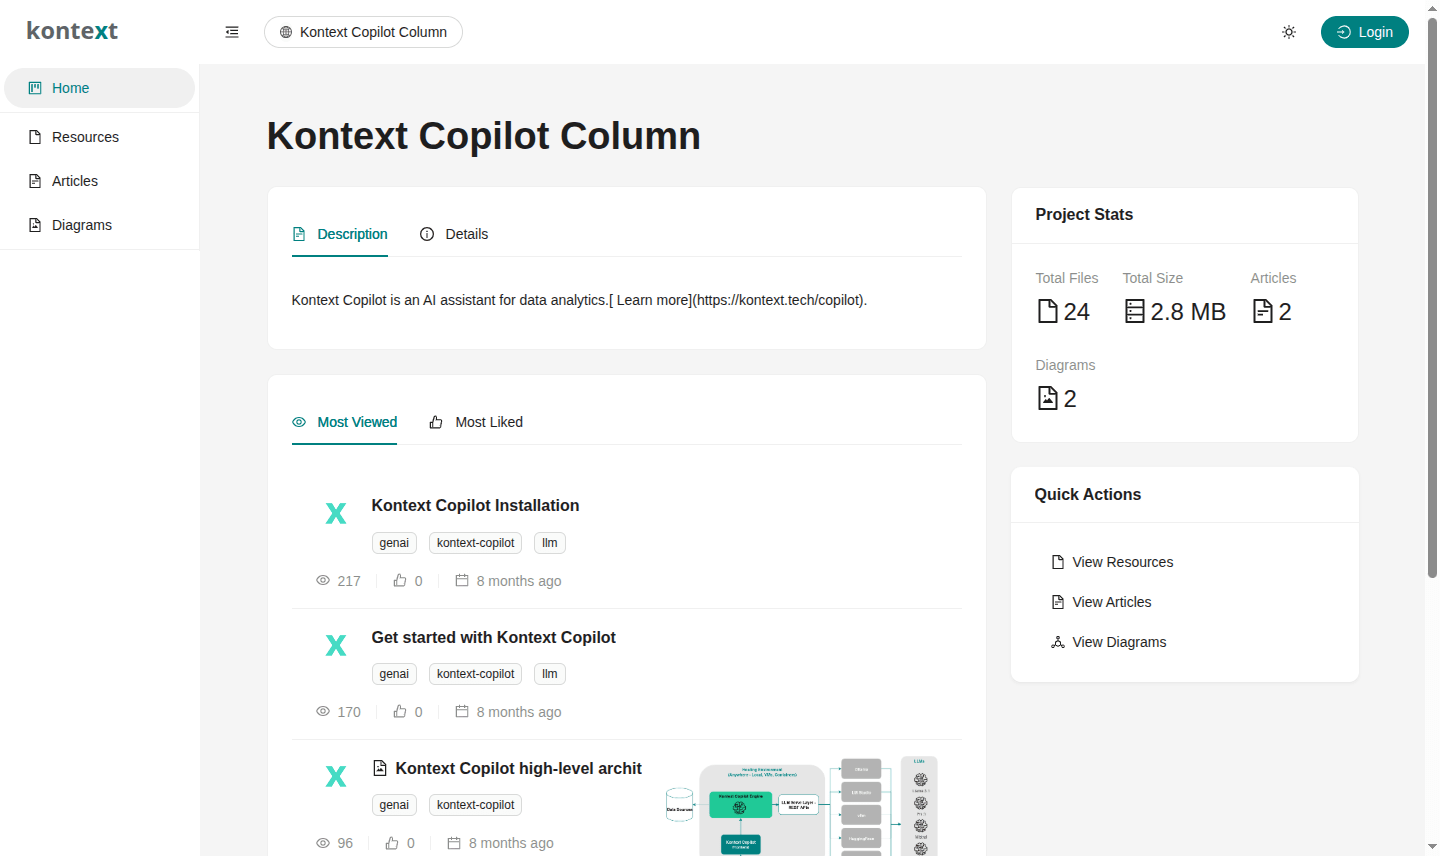Click the kontext logo

coord(72,31)
